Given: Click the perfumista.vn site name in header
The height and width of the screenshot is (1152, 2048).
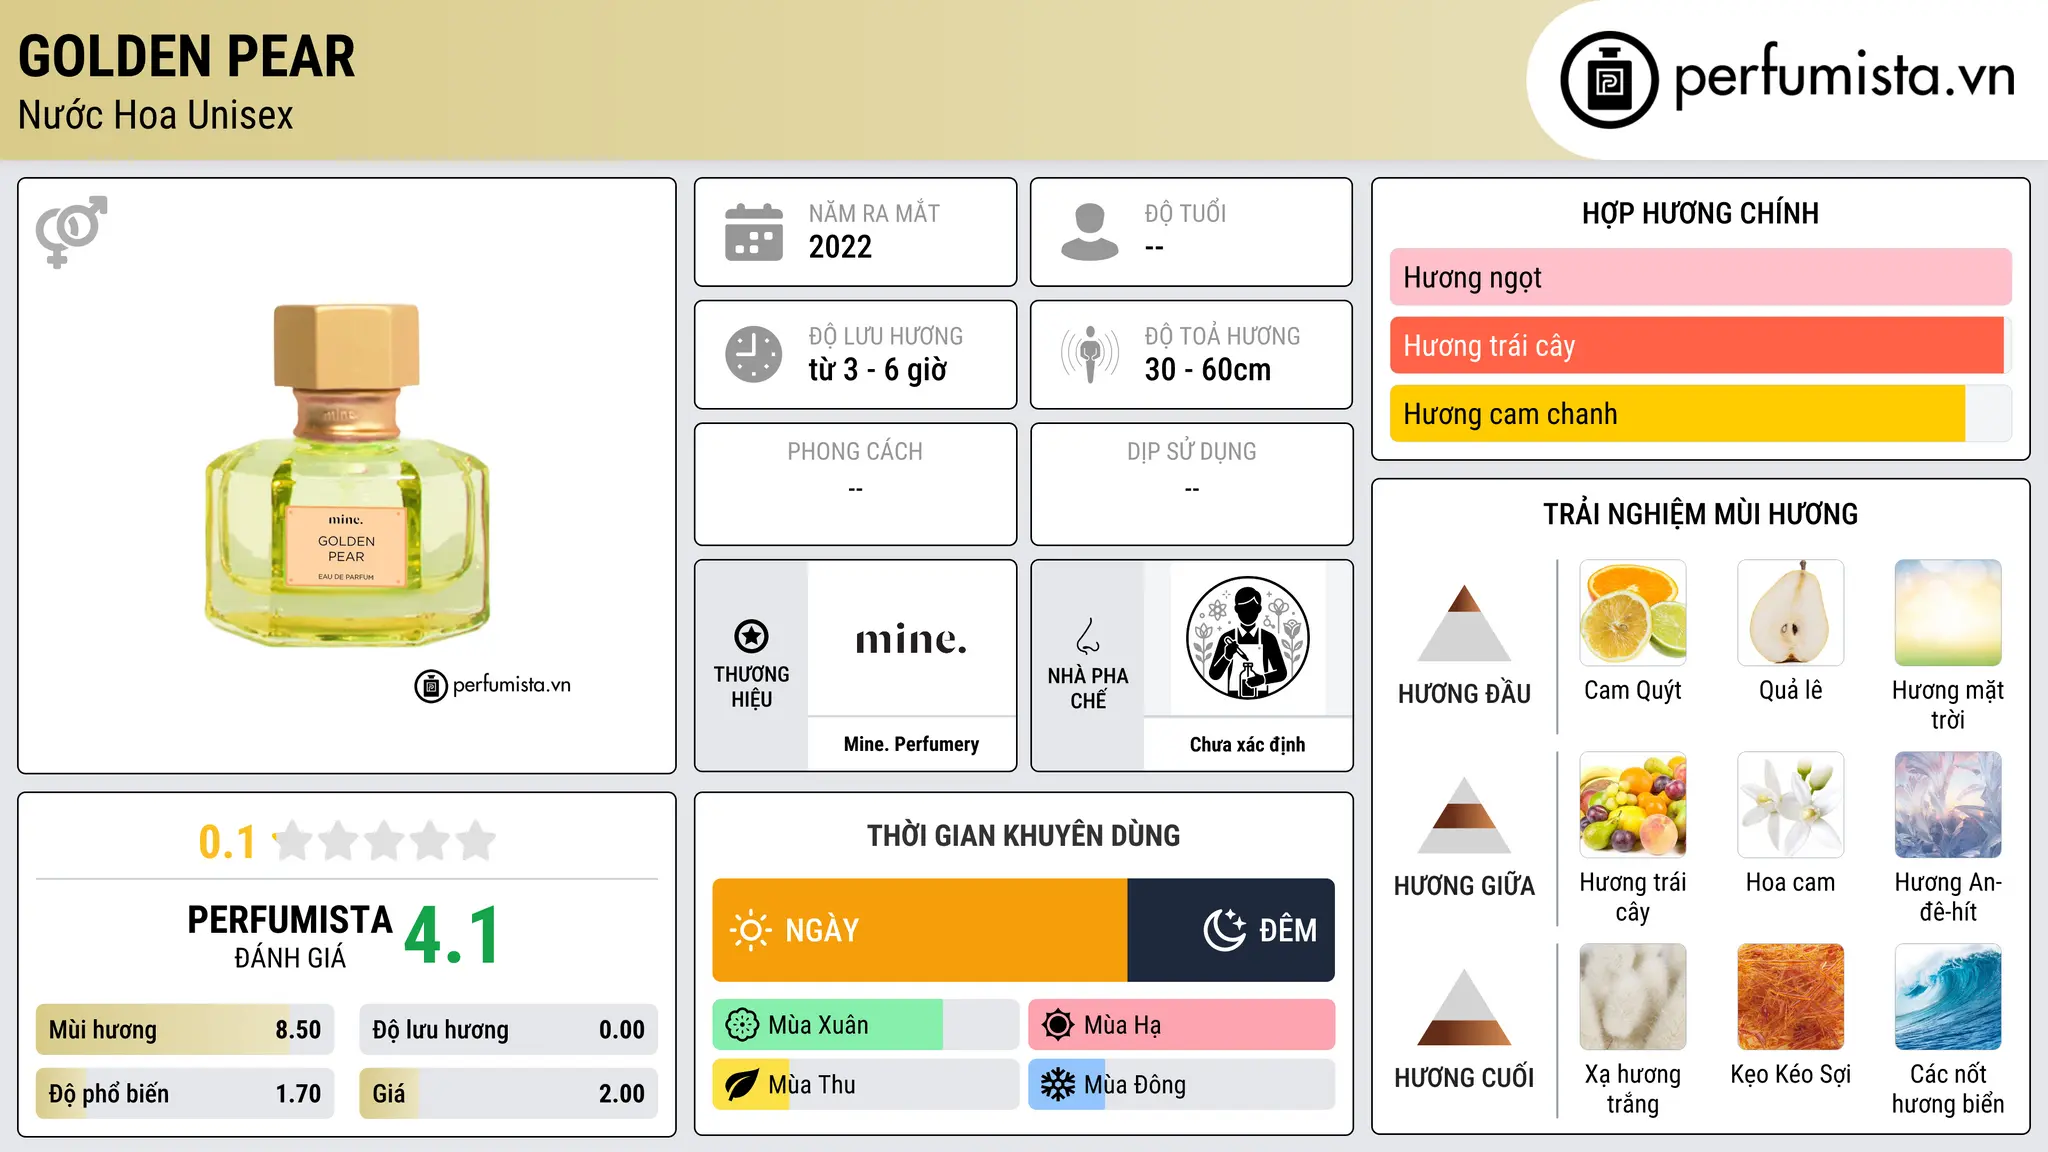Looking at the screenshot, I should [x=1845, y=76].
